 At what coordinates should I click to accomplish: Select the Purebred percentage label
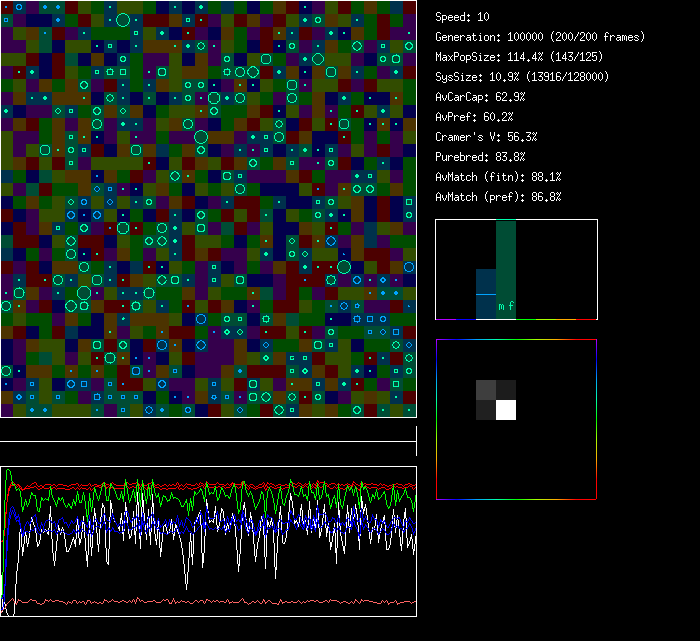pos(480,157)
